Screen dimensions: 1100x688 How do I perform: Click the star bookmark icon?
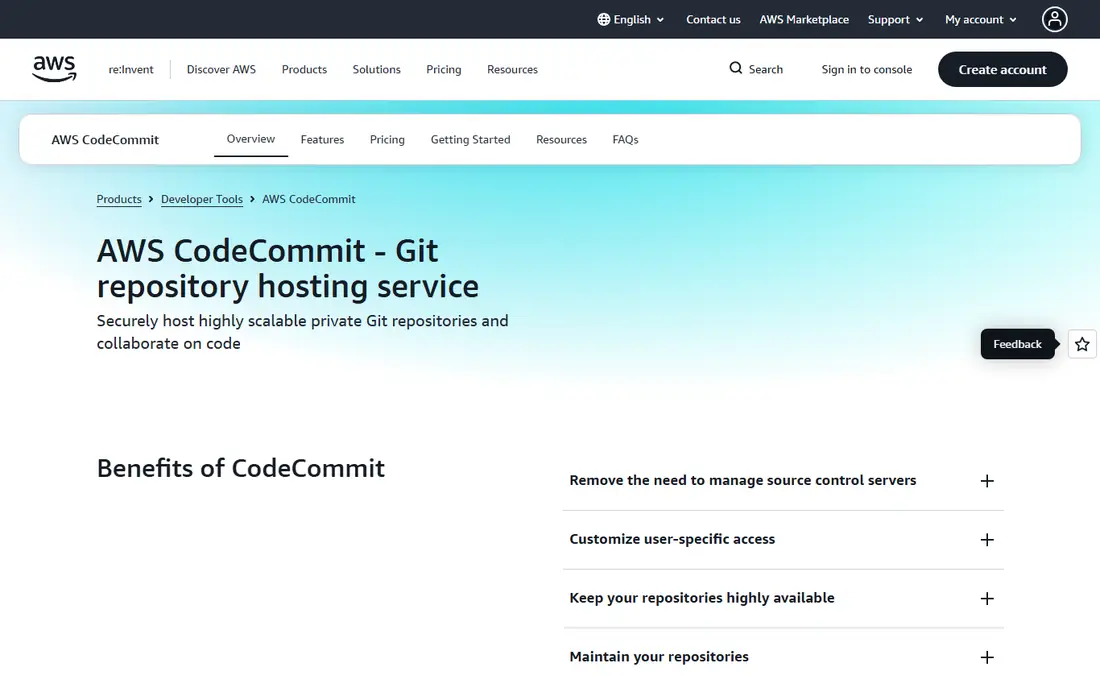(x=1082, y=344)
